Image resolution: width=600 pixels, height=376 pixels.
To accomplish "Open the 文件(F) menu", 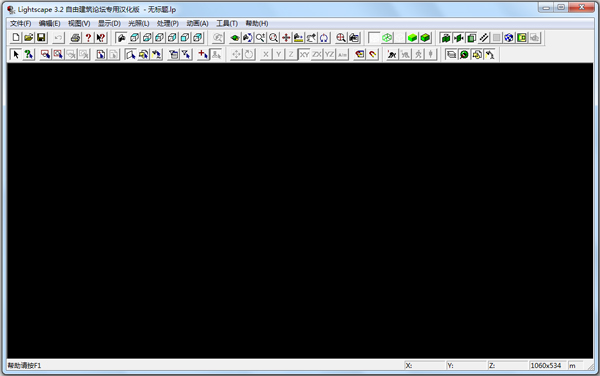I will tap(20, 23).
